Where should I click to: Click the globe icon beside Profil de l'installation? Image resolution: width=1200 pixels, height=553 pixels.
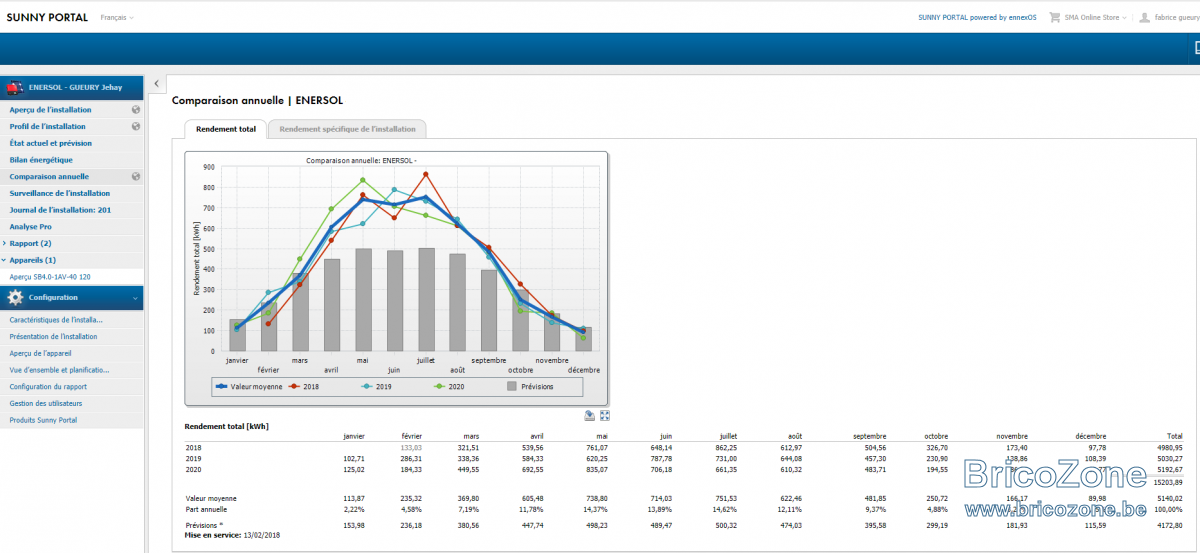136,127
